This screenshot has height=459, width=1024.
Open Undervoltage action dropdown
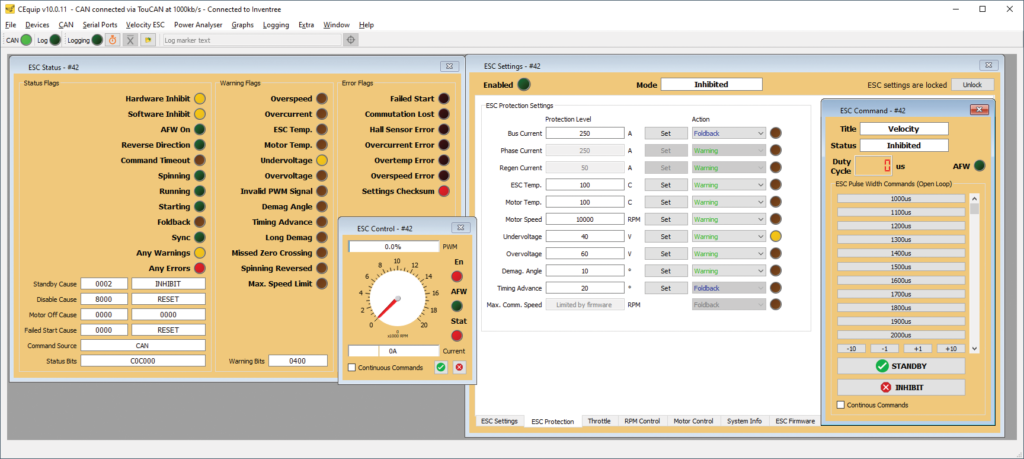tap(728, 236)
